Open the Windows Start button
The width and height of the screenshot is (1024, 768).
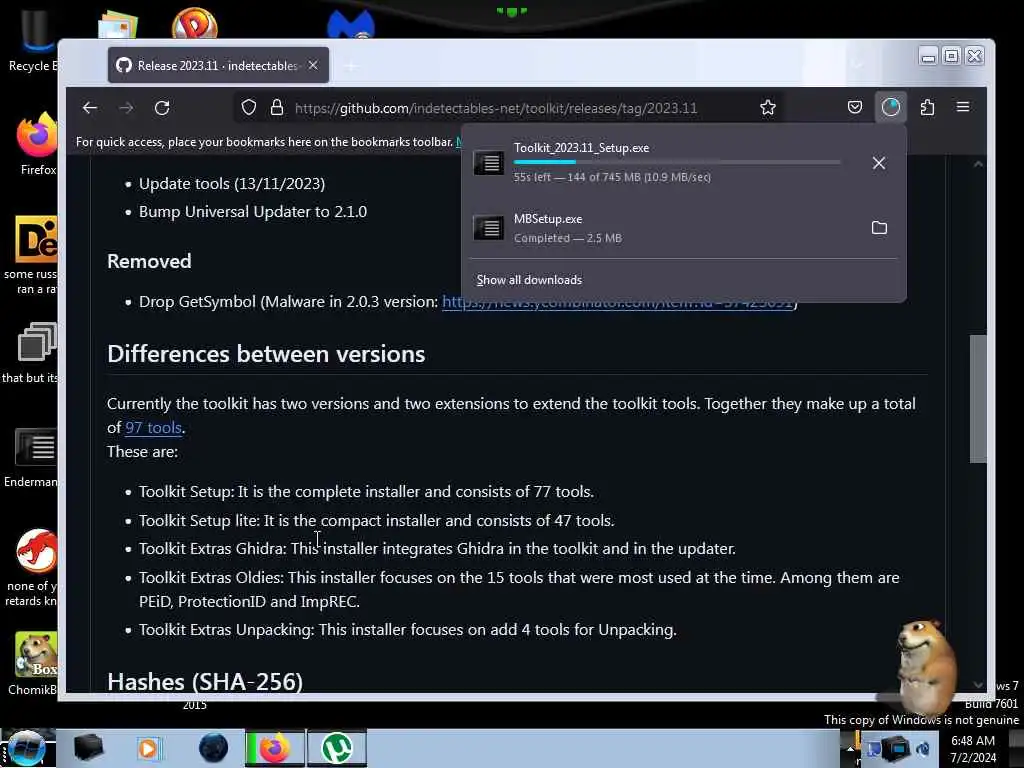click(x=26, y=748)
